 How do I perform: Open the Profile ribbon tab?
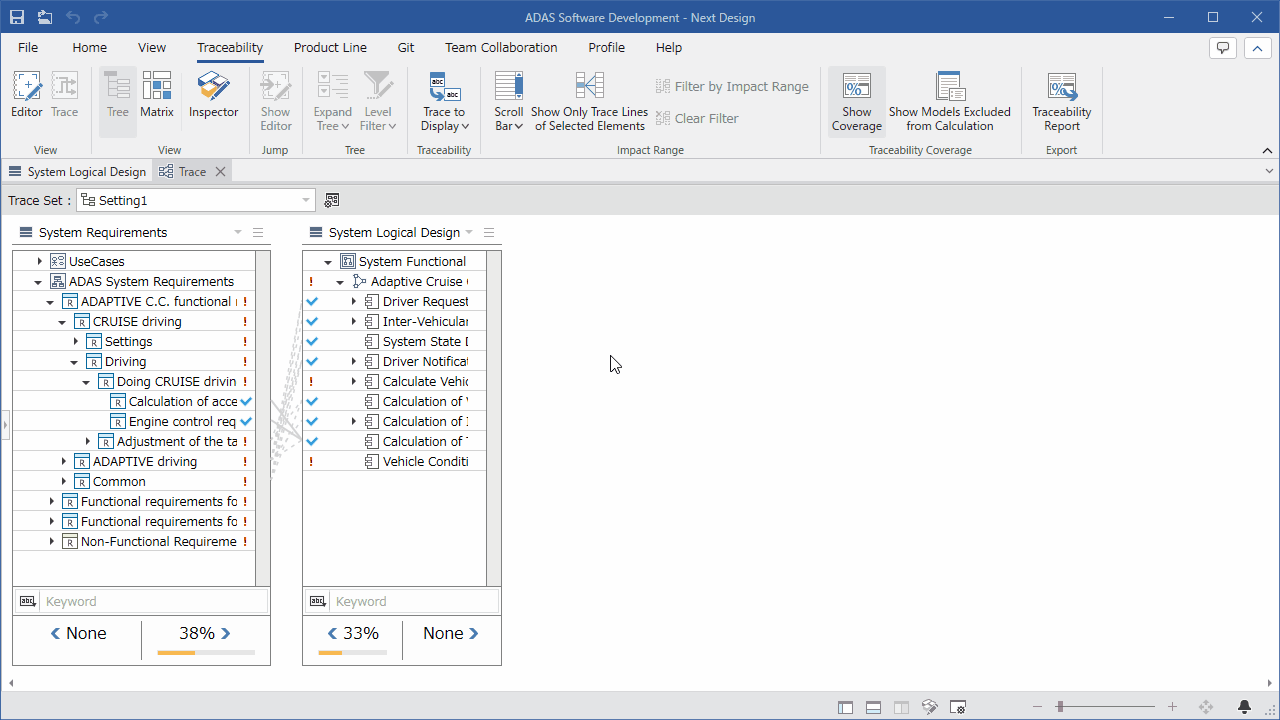pos(606,47)
